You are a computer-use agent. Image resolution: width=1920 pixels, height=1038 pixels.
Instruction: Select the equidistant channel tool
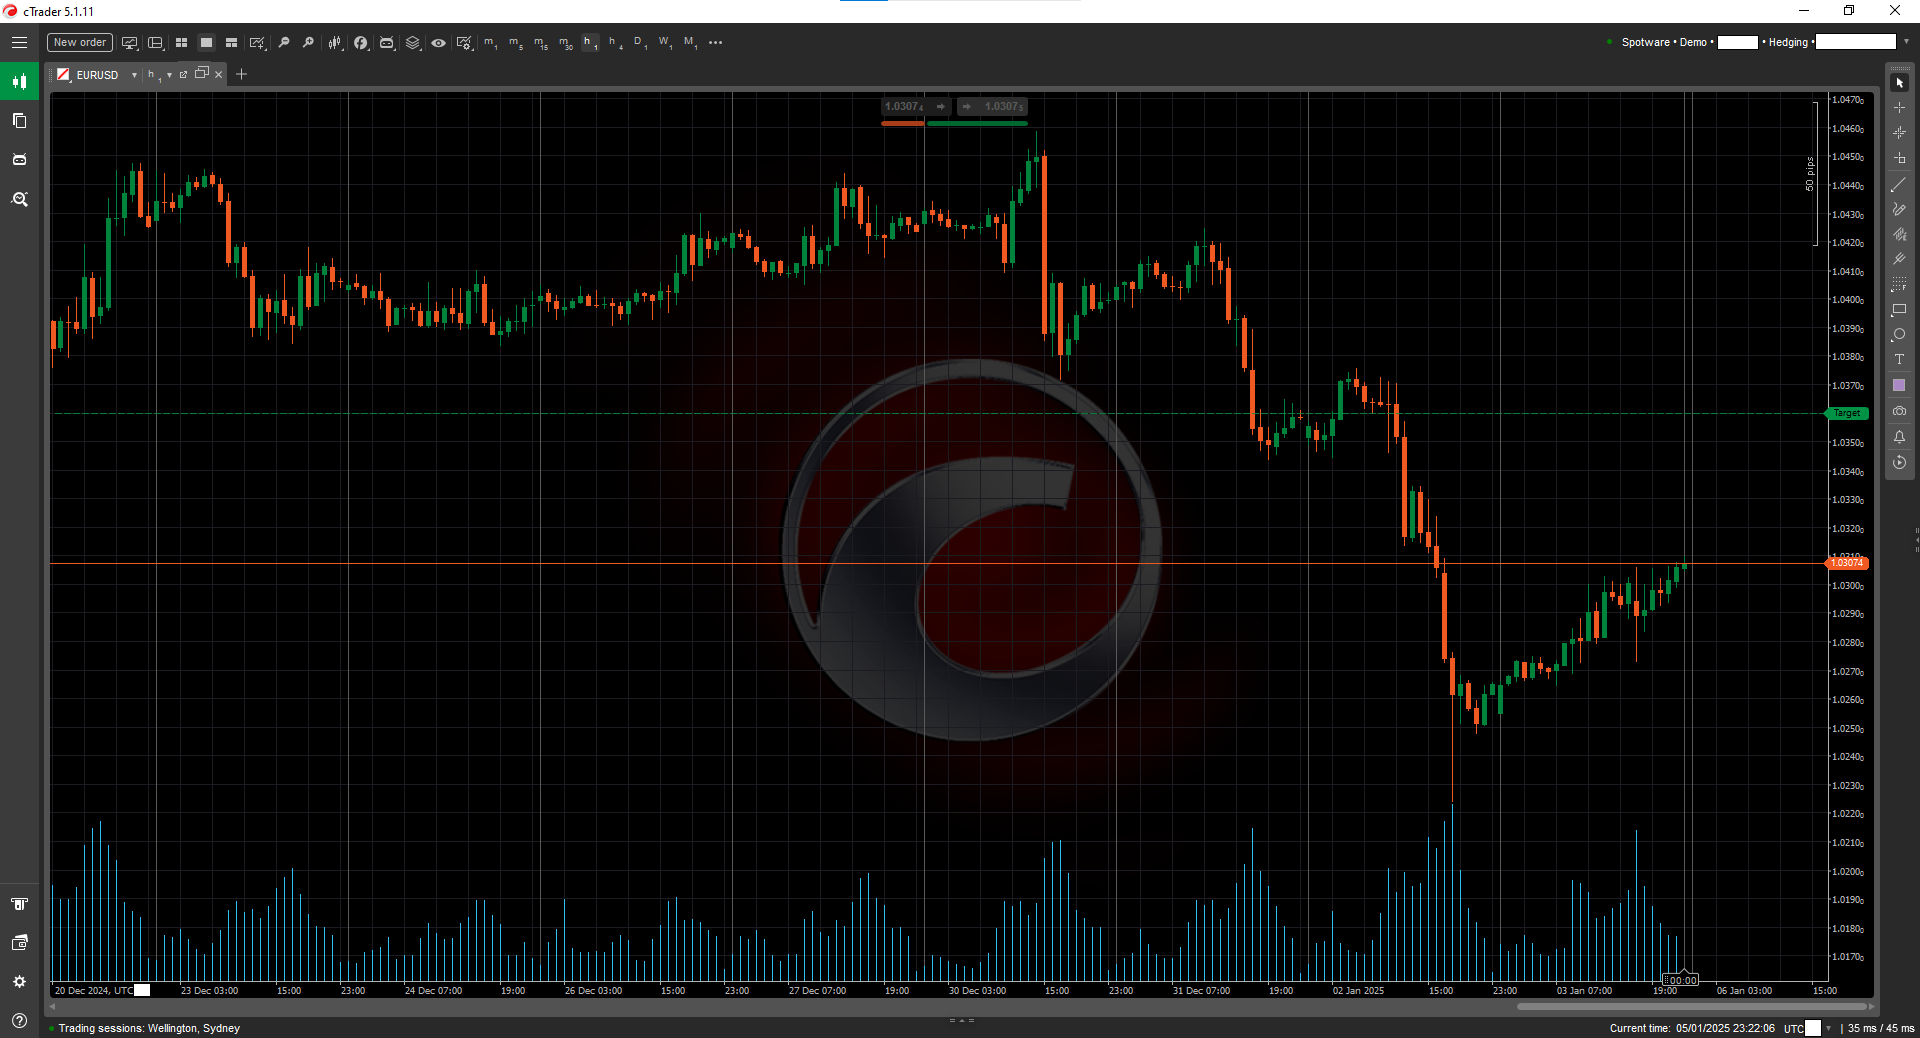click(x=1899, y=235)
